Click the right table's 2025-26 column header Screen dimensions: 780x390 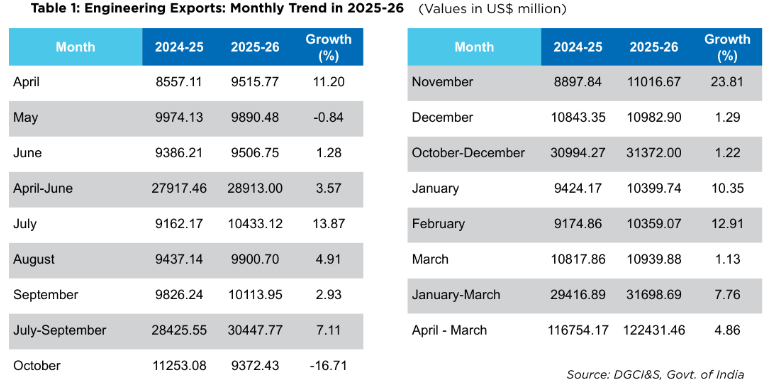click(654, 47)
